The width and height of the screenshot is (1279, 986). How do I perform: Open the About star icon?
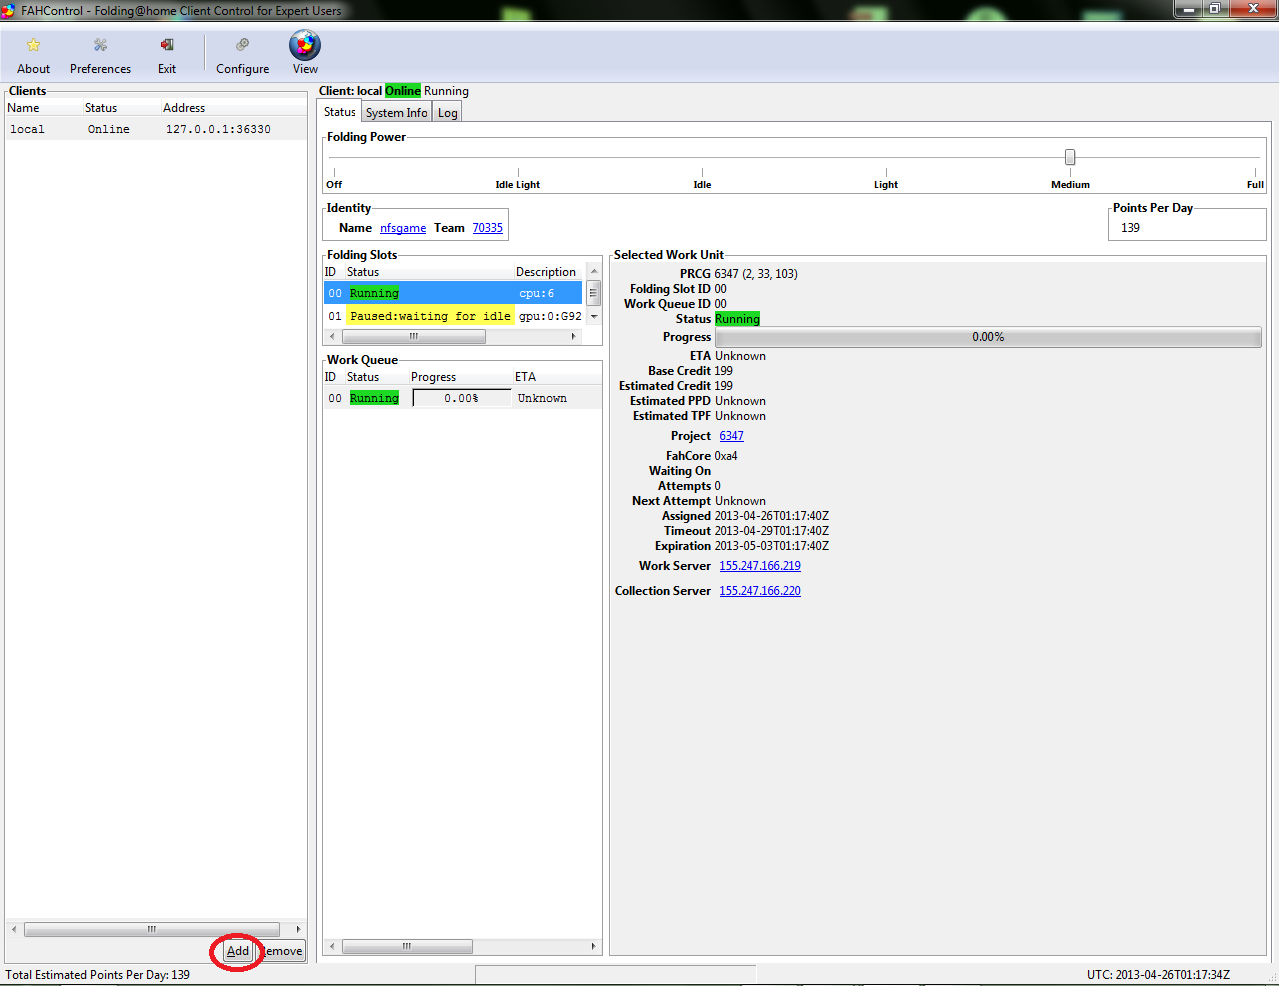(33, 45)
